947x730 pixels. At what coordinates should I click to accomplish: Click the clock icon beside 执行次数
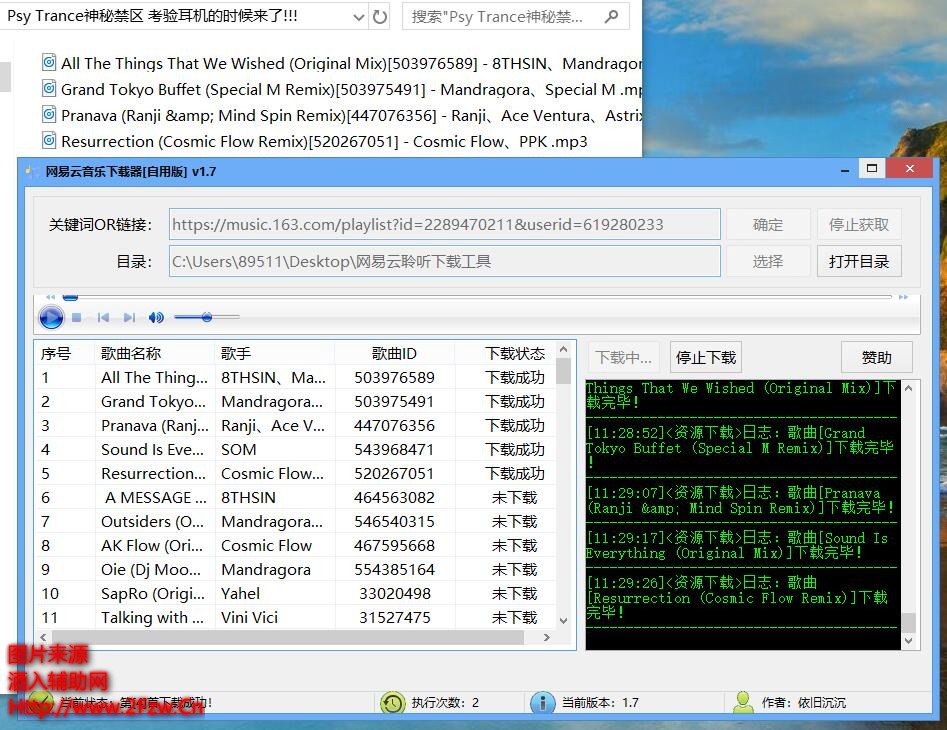tap(393, 703)
